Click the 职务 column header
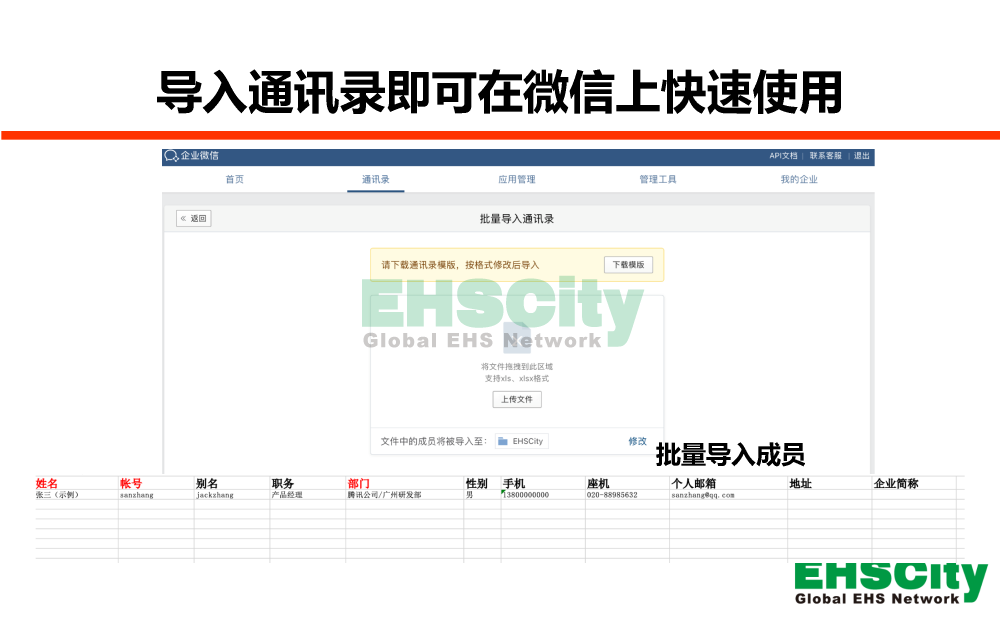The height and width of the screenshot is (625, 1000). pos(283,483)
